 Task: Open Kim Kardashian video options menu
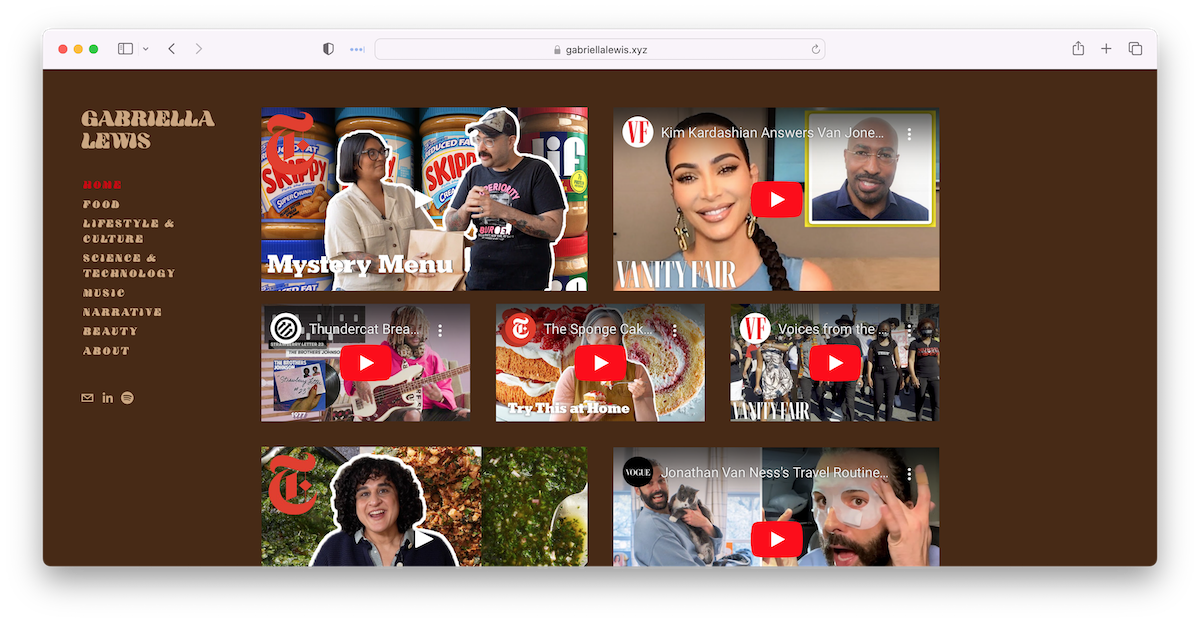(x=909, y=133)
